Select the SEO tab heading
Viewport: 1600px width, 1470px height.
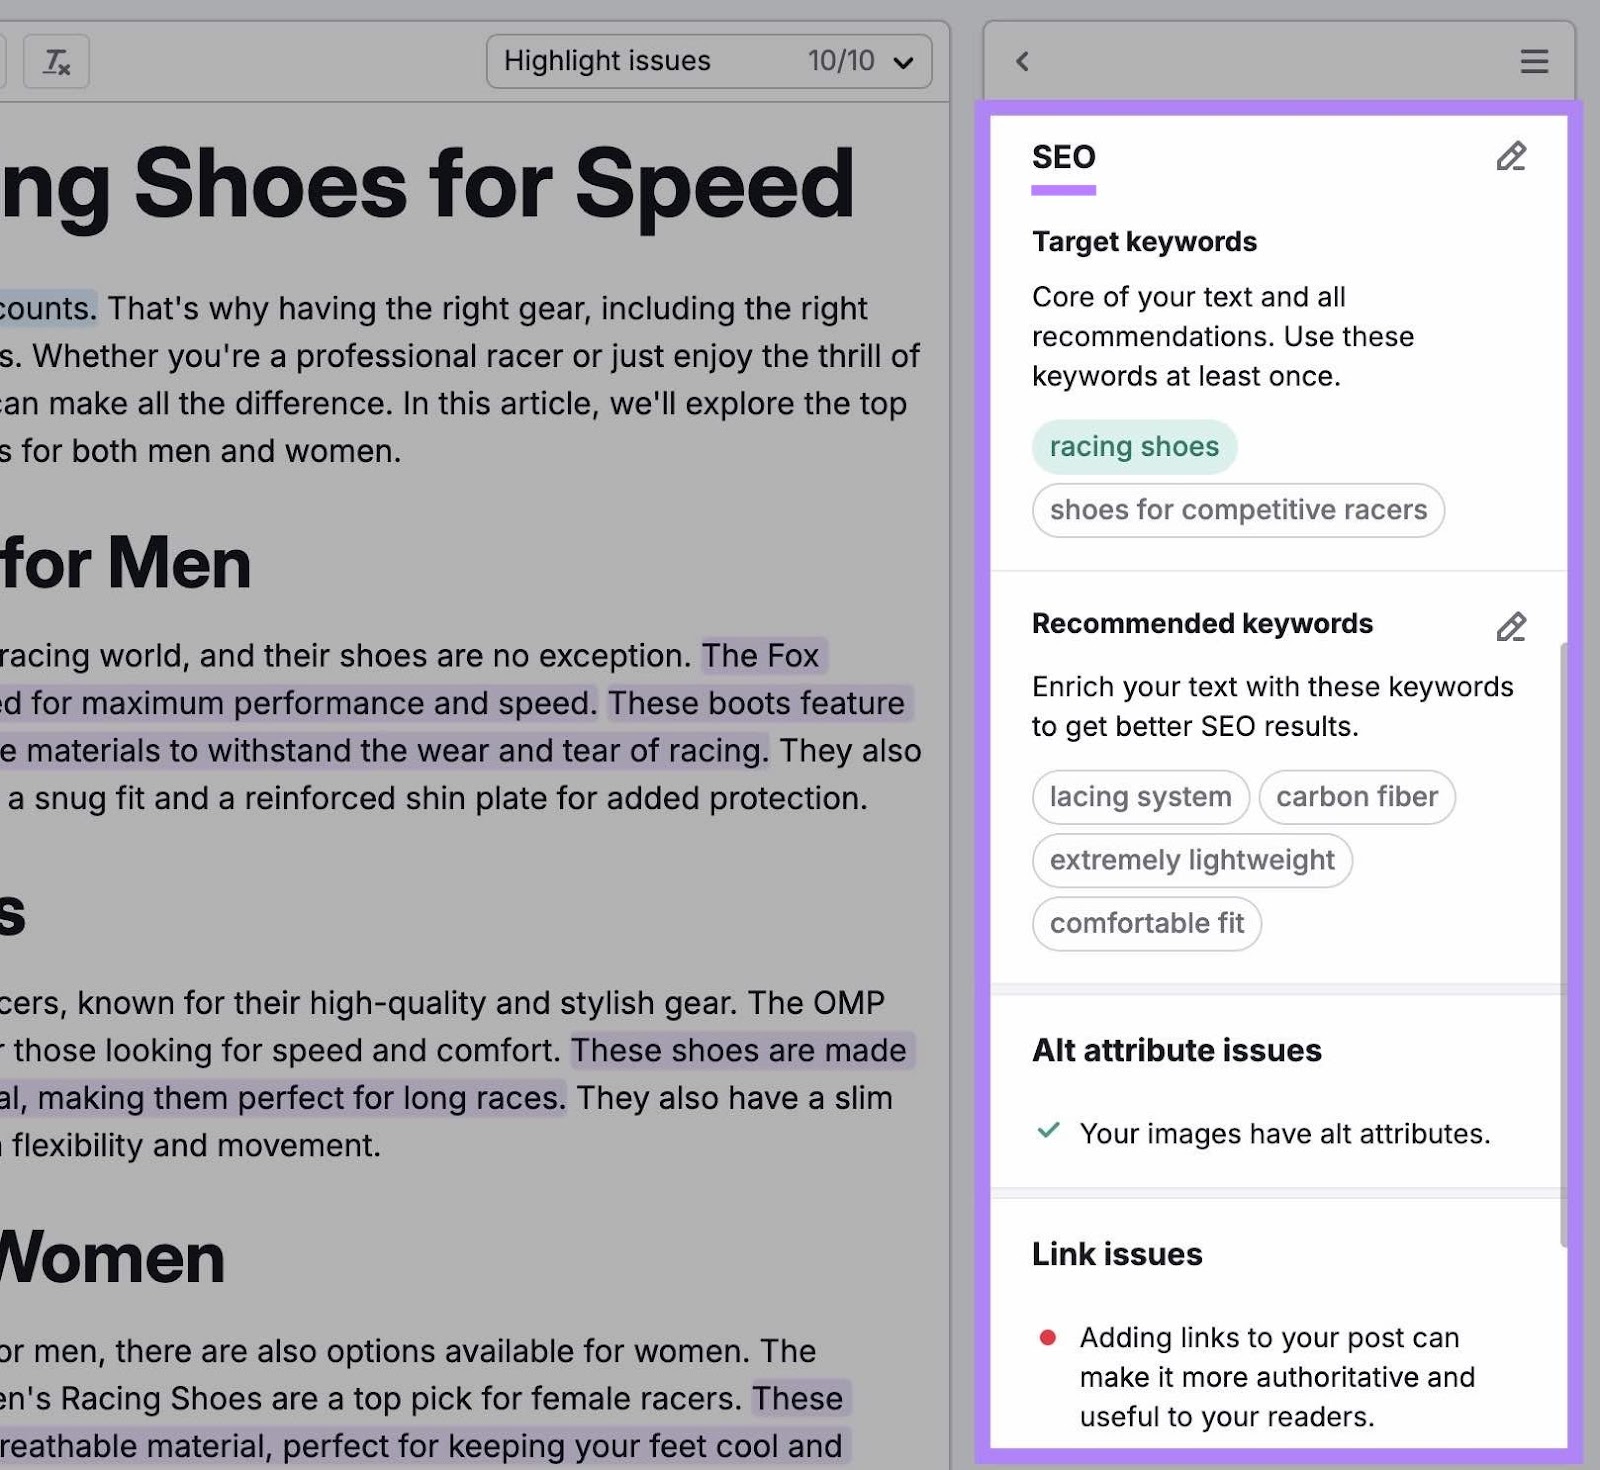tap(1063, 157)
